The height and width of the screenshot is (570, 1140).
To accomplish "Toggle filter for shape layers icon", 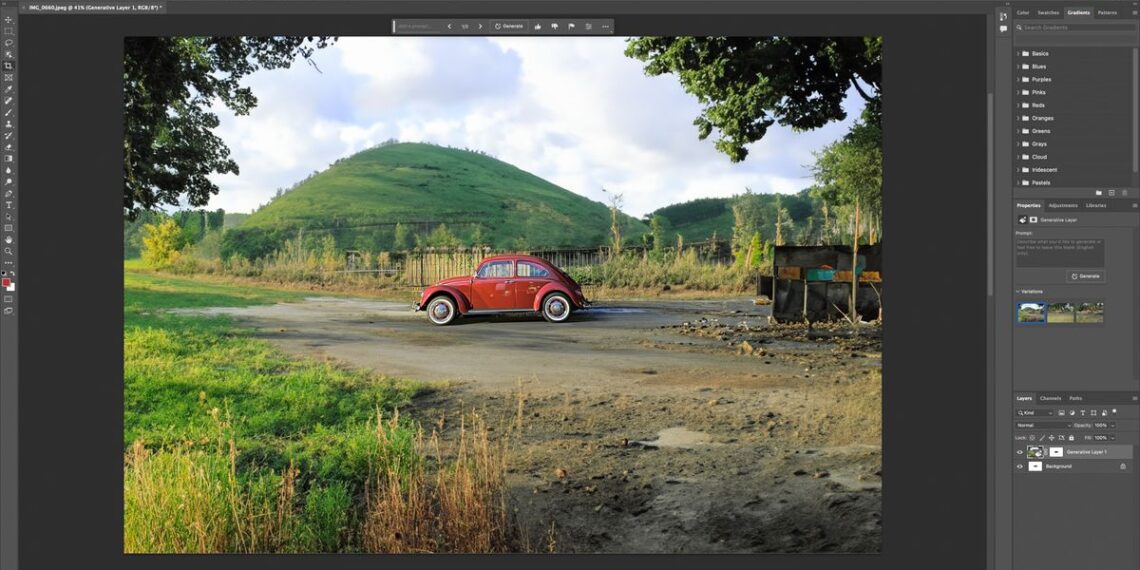I will pyautogui.click(x=1093, y=412).
